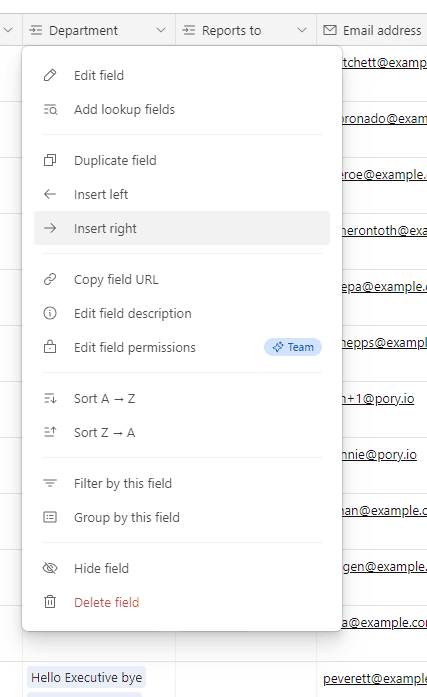This screenshot has height=697, width=427.
Task: Click the trash icon next to Delete field
Action: tap(50, 602)
